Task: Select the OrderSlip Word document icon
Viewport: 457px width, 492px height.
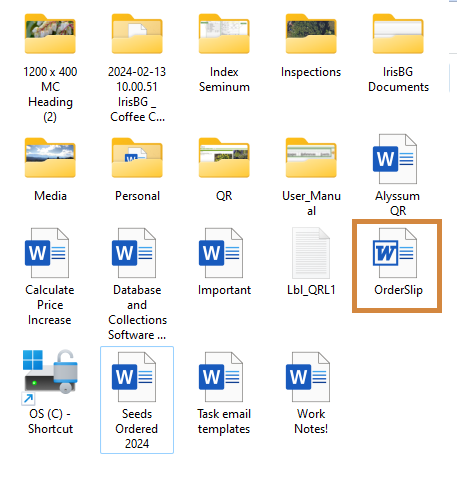Action: (395, 253)
